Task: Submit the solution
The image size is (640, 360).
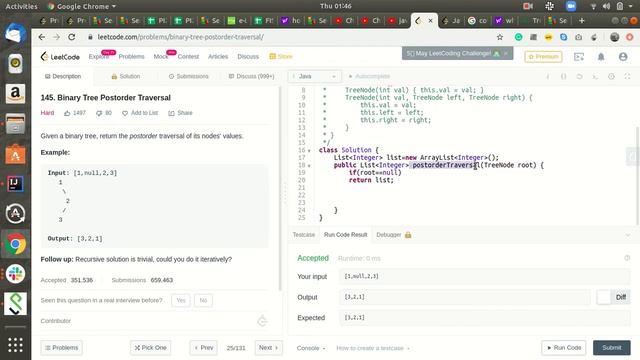Action: coord(611,348)
